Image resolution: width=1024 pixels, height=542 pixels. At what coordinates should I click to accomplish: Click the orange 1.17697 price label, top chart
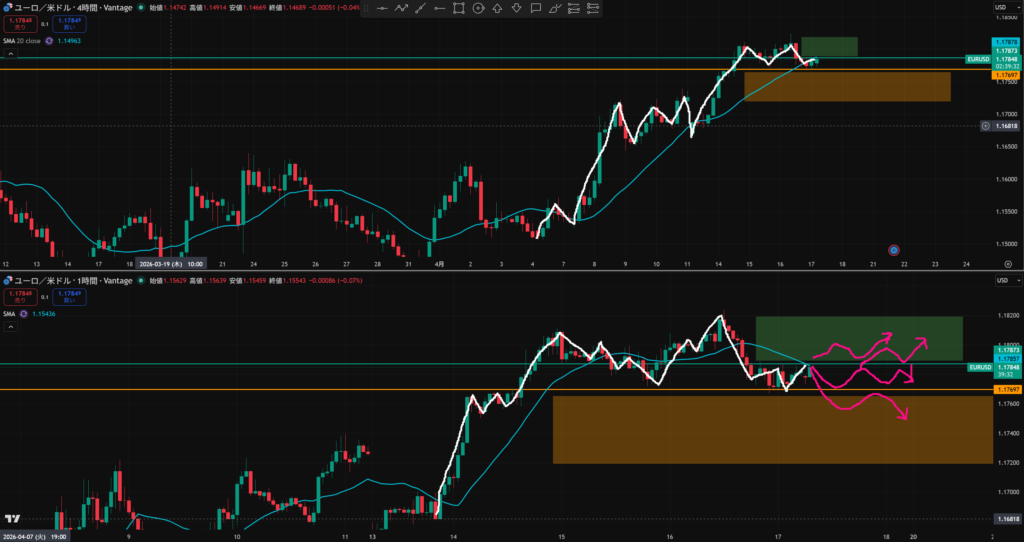click(x=1004, y=75)
